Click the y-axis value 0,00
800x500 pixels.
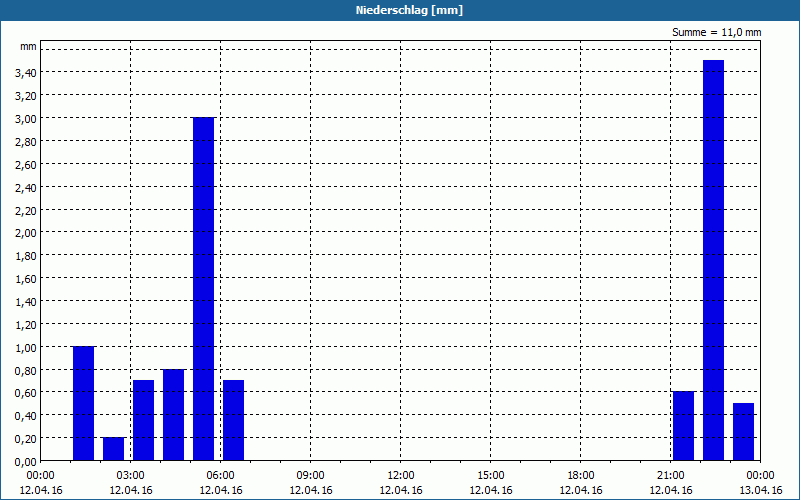[26, 462]
